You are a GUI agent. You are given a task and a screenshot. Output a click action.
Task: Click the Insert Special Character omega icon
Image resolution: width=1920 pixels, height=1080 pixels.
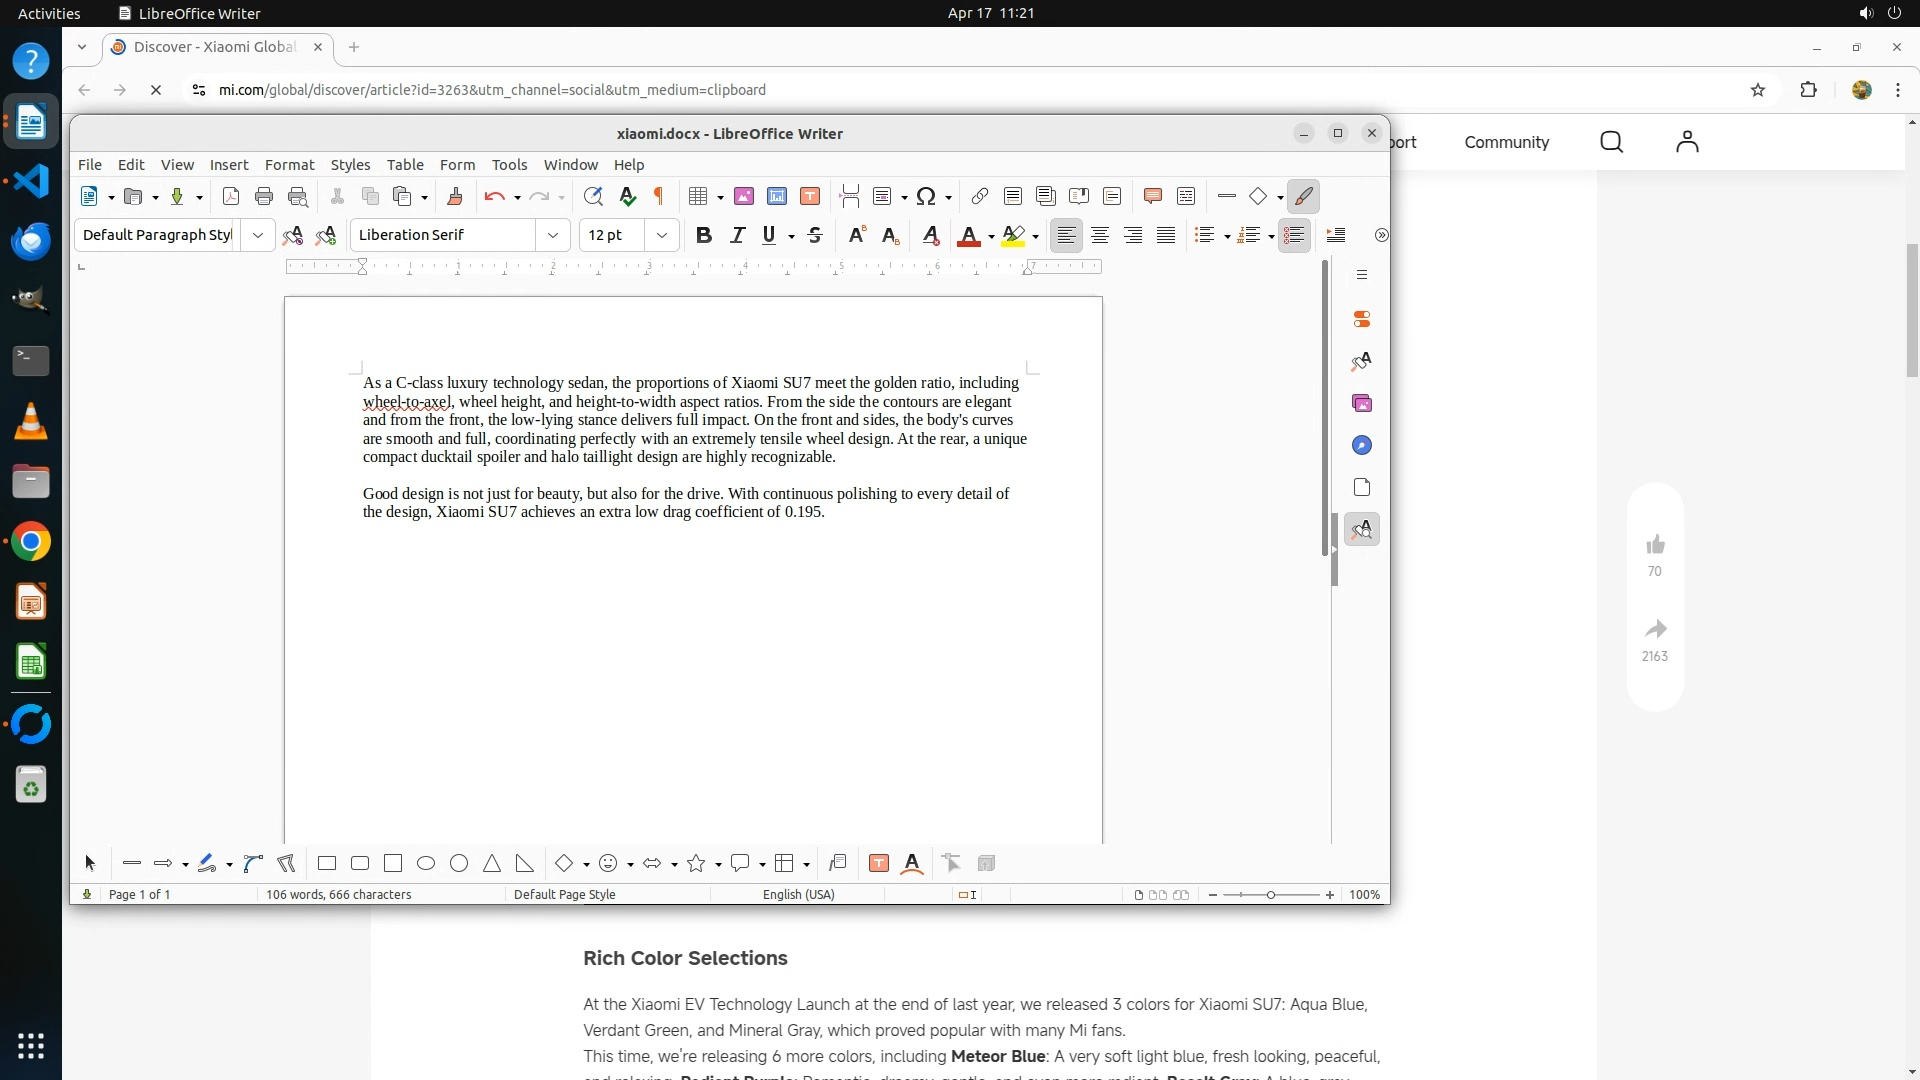click(x=926, y=197)
